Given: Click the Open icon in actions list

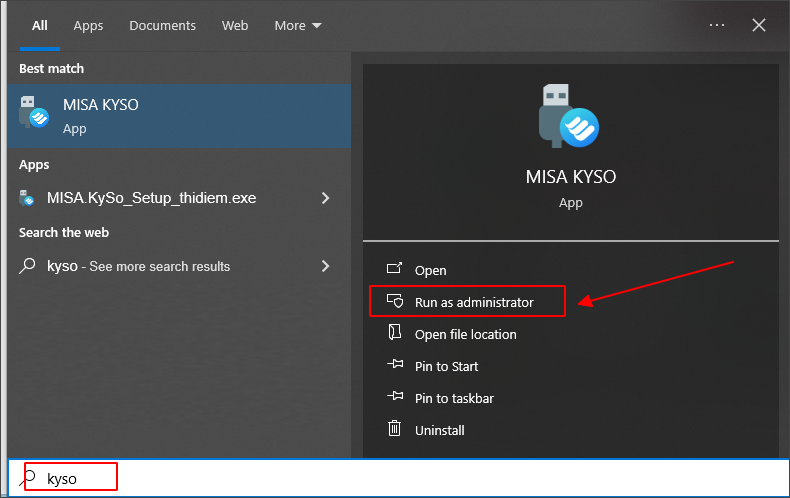Looking at the screenshot, I should tap(395, 270).
